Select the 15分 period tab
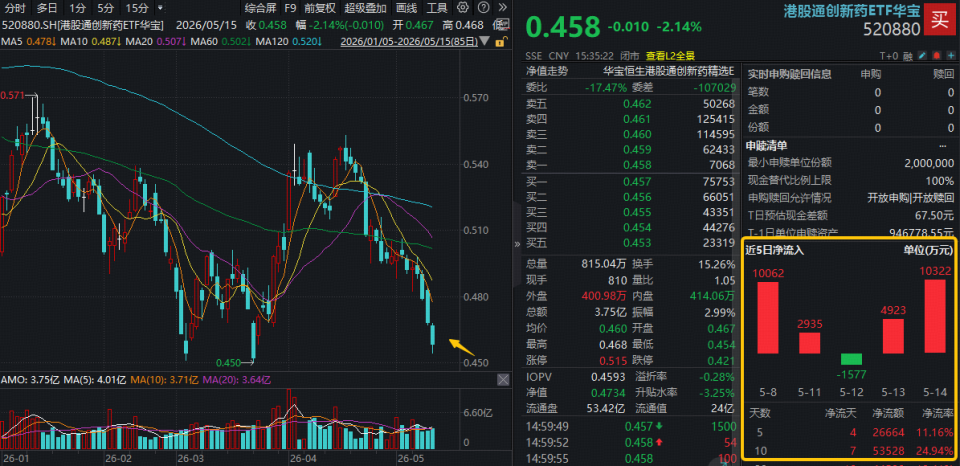960x466 pixels. click(x=137, y=8)
